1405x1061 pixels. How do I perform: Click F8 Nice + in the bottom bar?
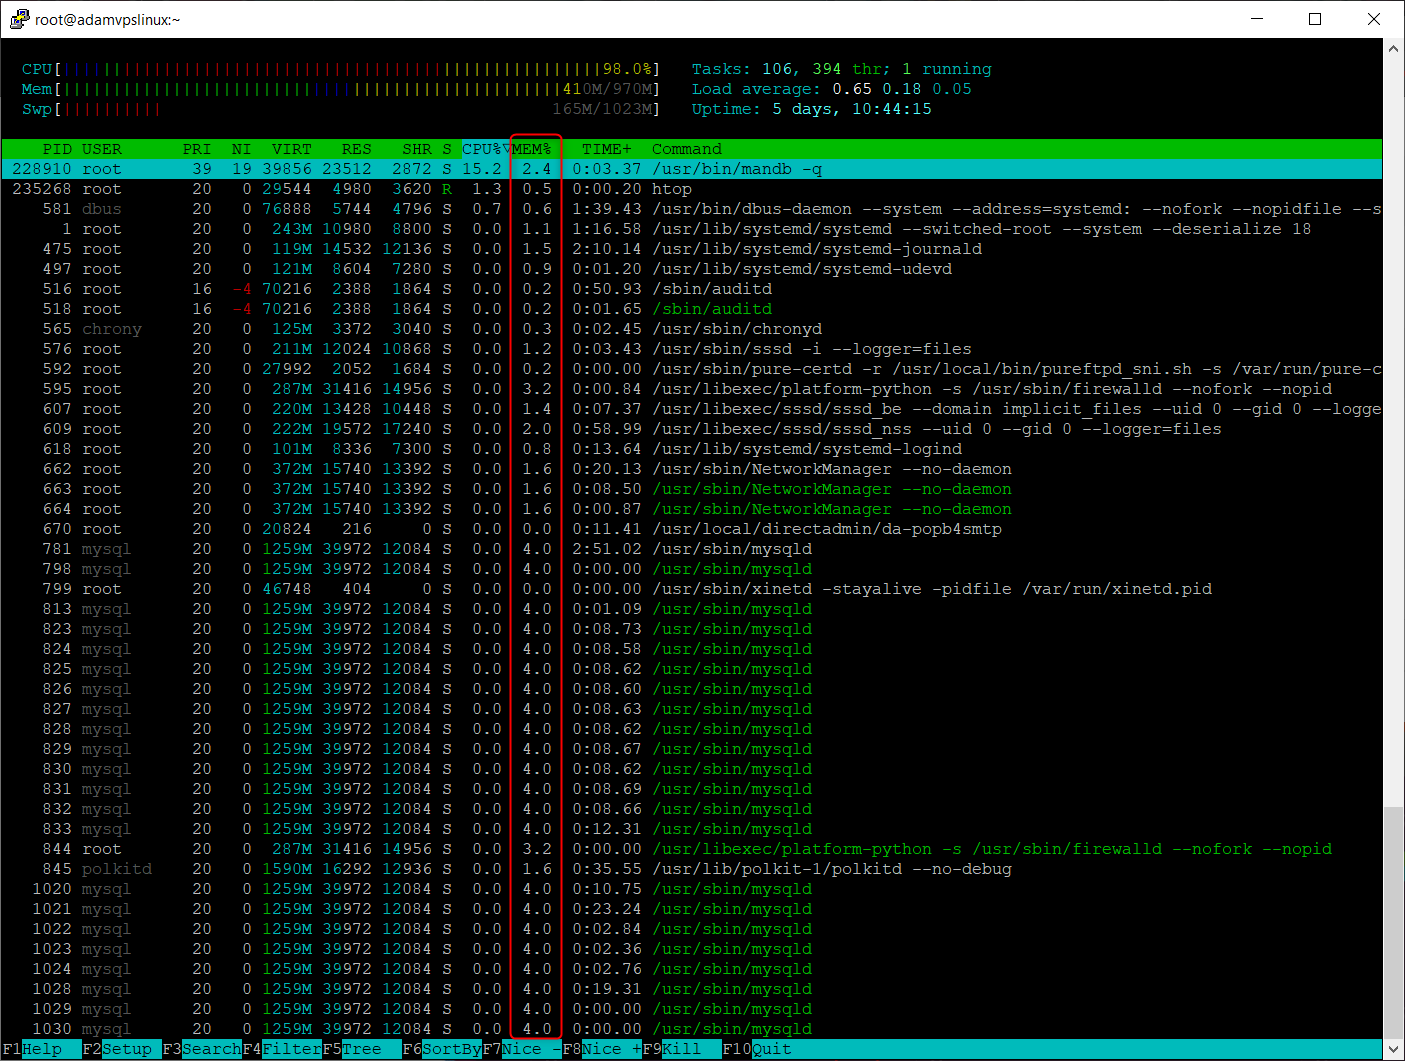602,1049
